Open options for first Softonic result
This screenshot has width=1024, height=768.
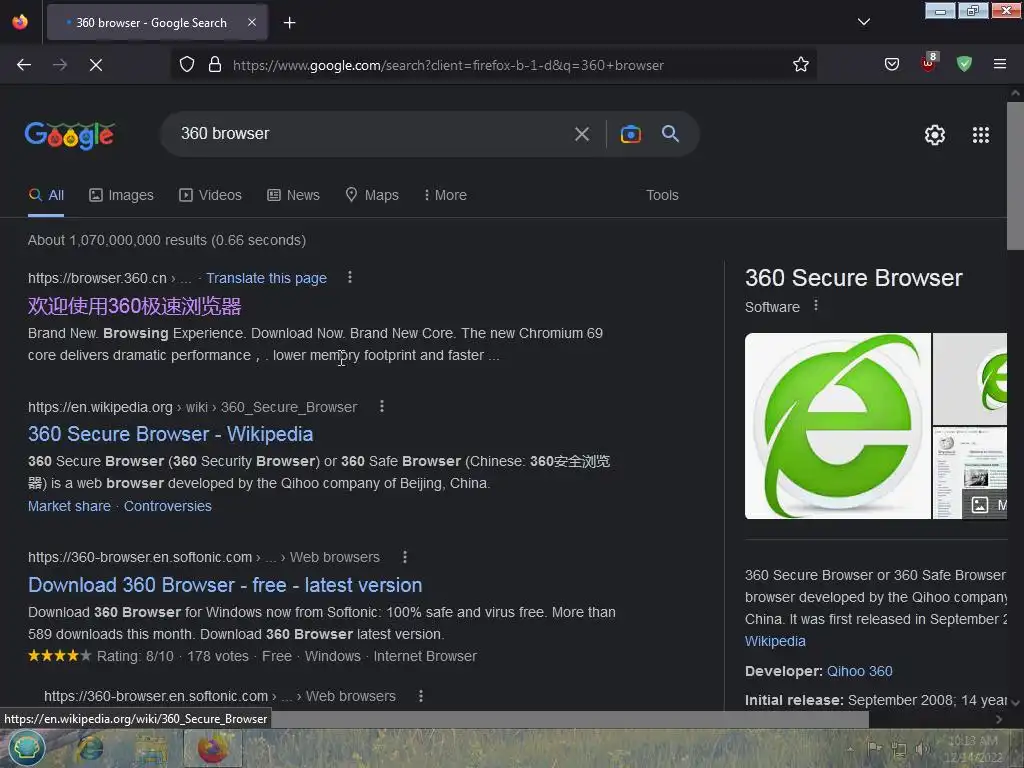pyautogui.click(x=405, y=557)
